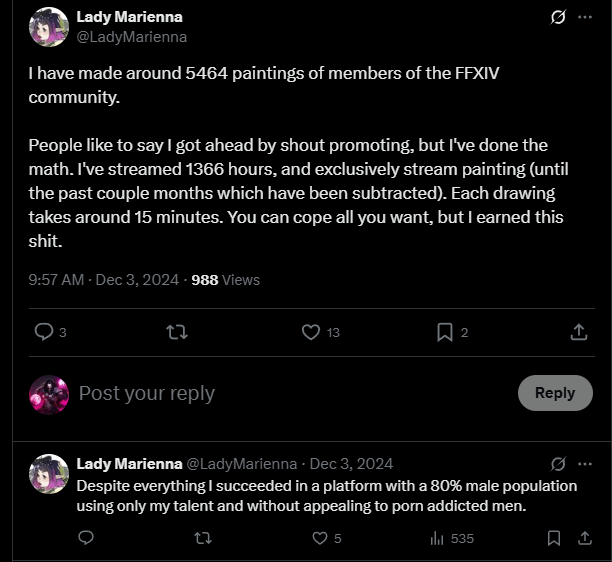Click the Grok icon on main post
Screen dimensions: 612x562
coord(559,18)
